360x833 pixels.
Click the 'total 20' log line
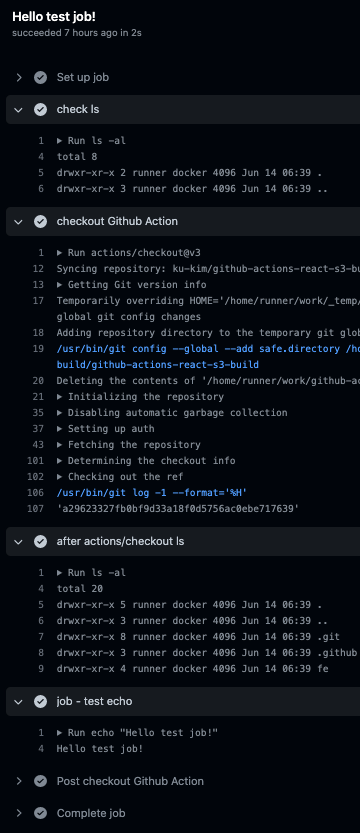(80, 589)
